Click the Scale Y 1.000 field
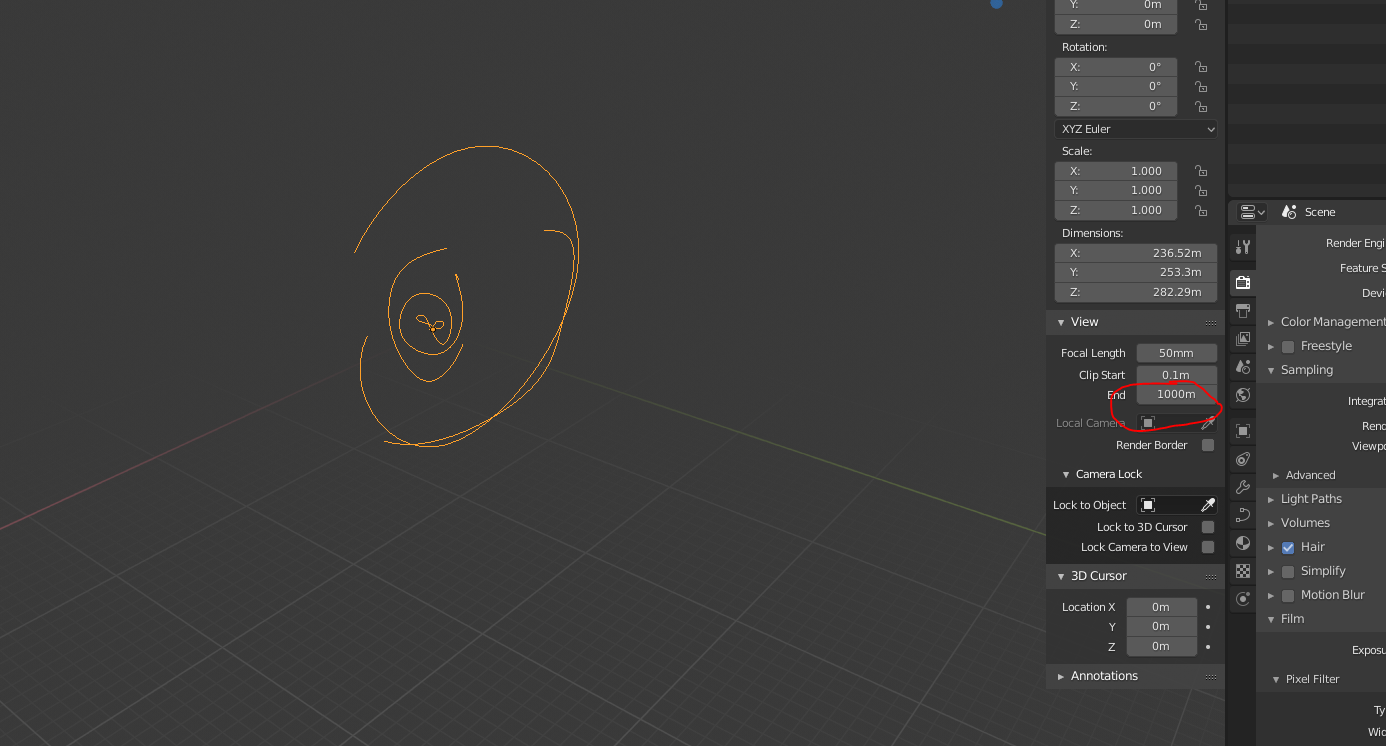The height and width of the screenshot is (746, 1386). 1116,190
